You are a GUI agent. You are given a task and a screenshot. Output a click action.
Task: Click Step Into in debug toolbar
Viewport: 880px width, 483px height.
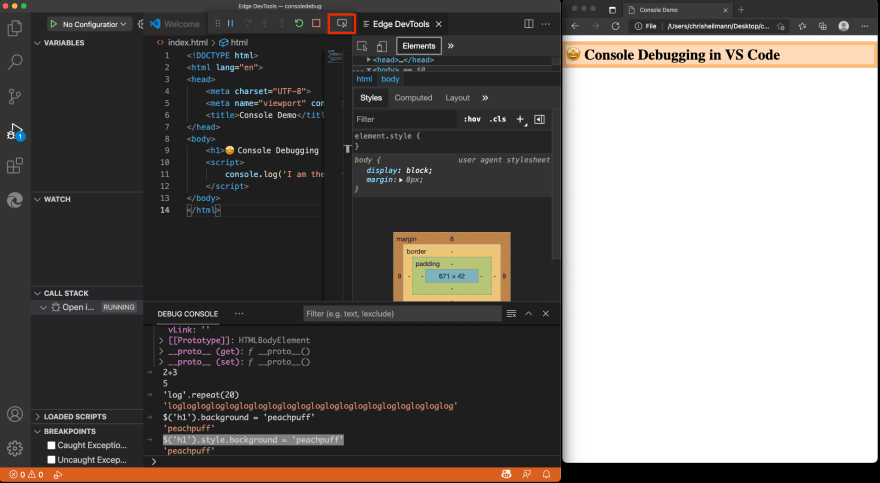pos(265,24)
